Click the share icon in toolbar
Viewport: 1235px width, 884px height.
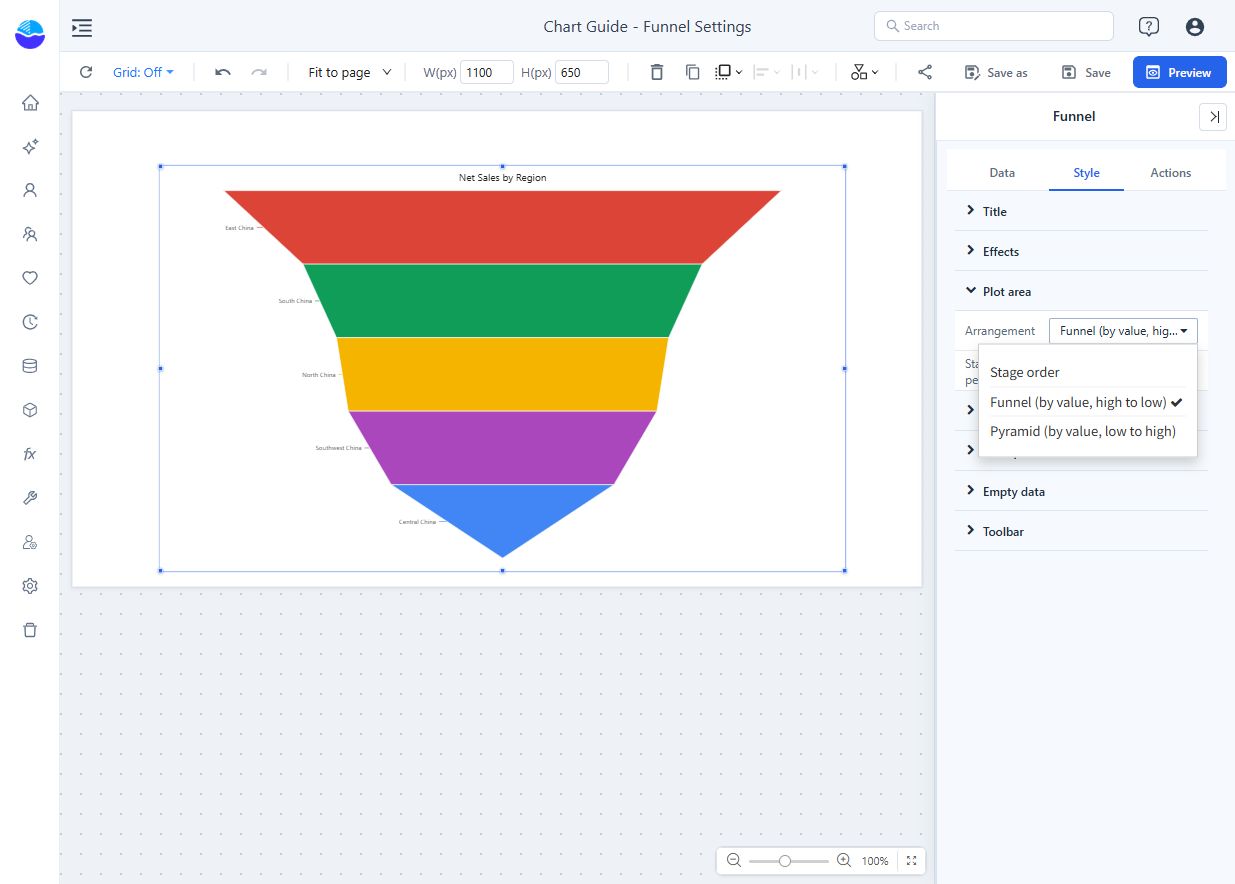tap(925, 72)
